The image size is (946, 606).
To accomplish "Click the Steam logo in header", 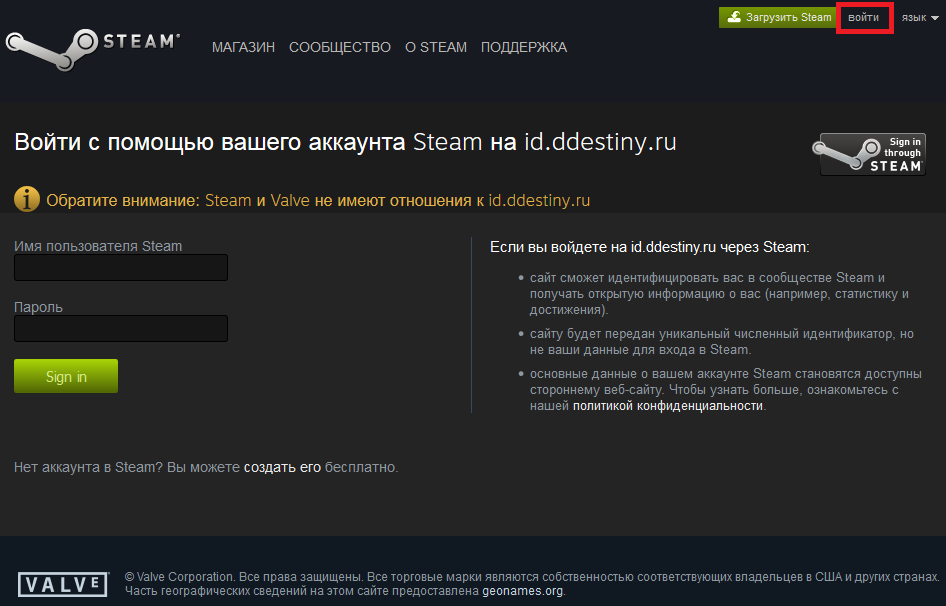I will [x=93, y=49].
